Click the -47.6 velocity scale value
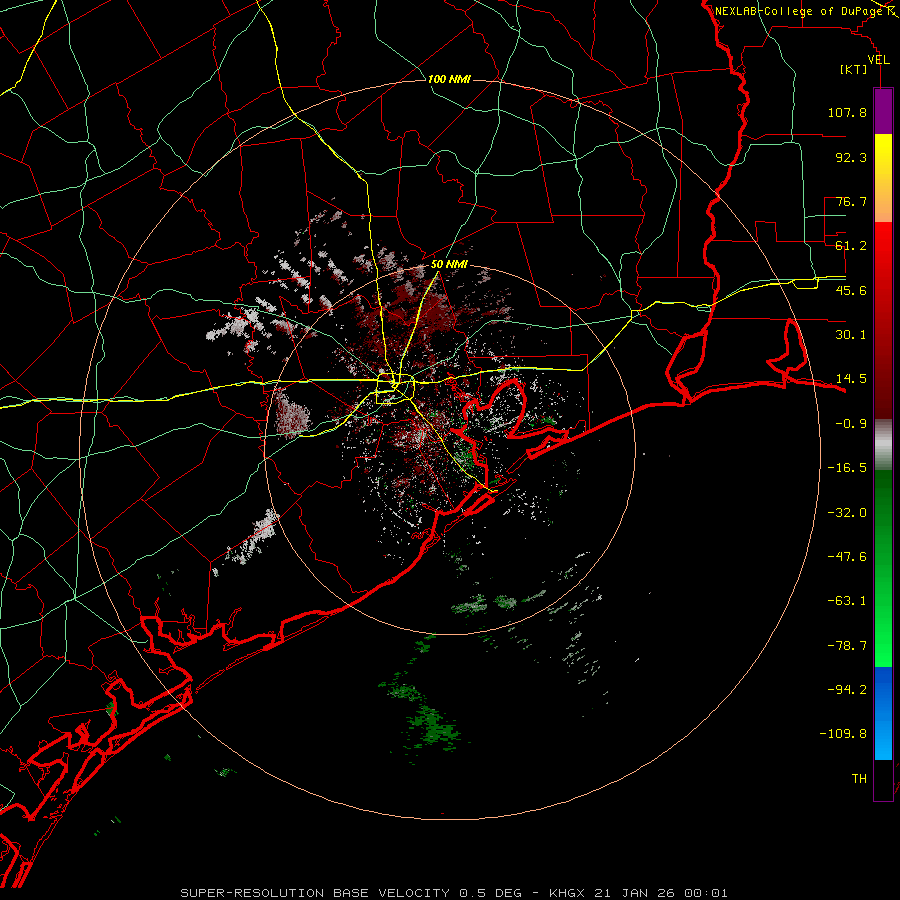 click(847, 557)
